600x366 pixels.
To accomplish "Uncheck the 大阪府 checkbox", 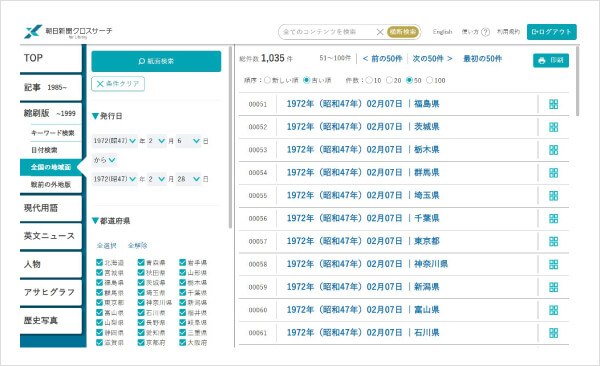I will (x=183, y=342).
